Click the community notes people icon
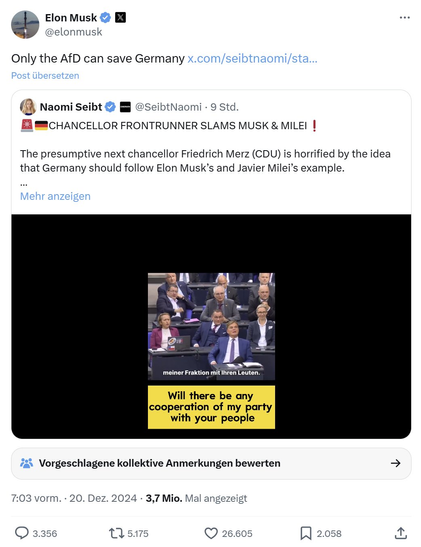Viewport: 421px width, 547px height. (x=27, y=463)
